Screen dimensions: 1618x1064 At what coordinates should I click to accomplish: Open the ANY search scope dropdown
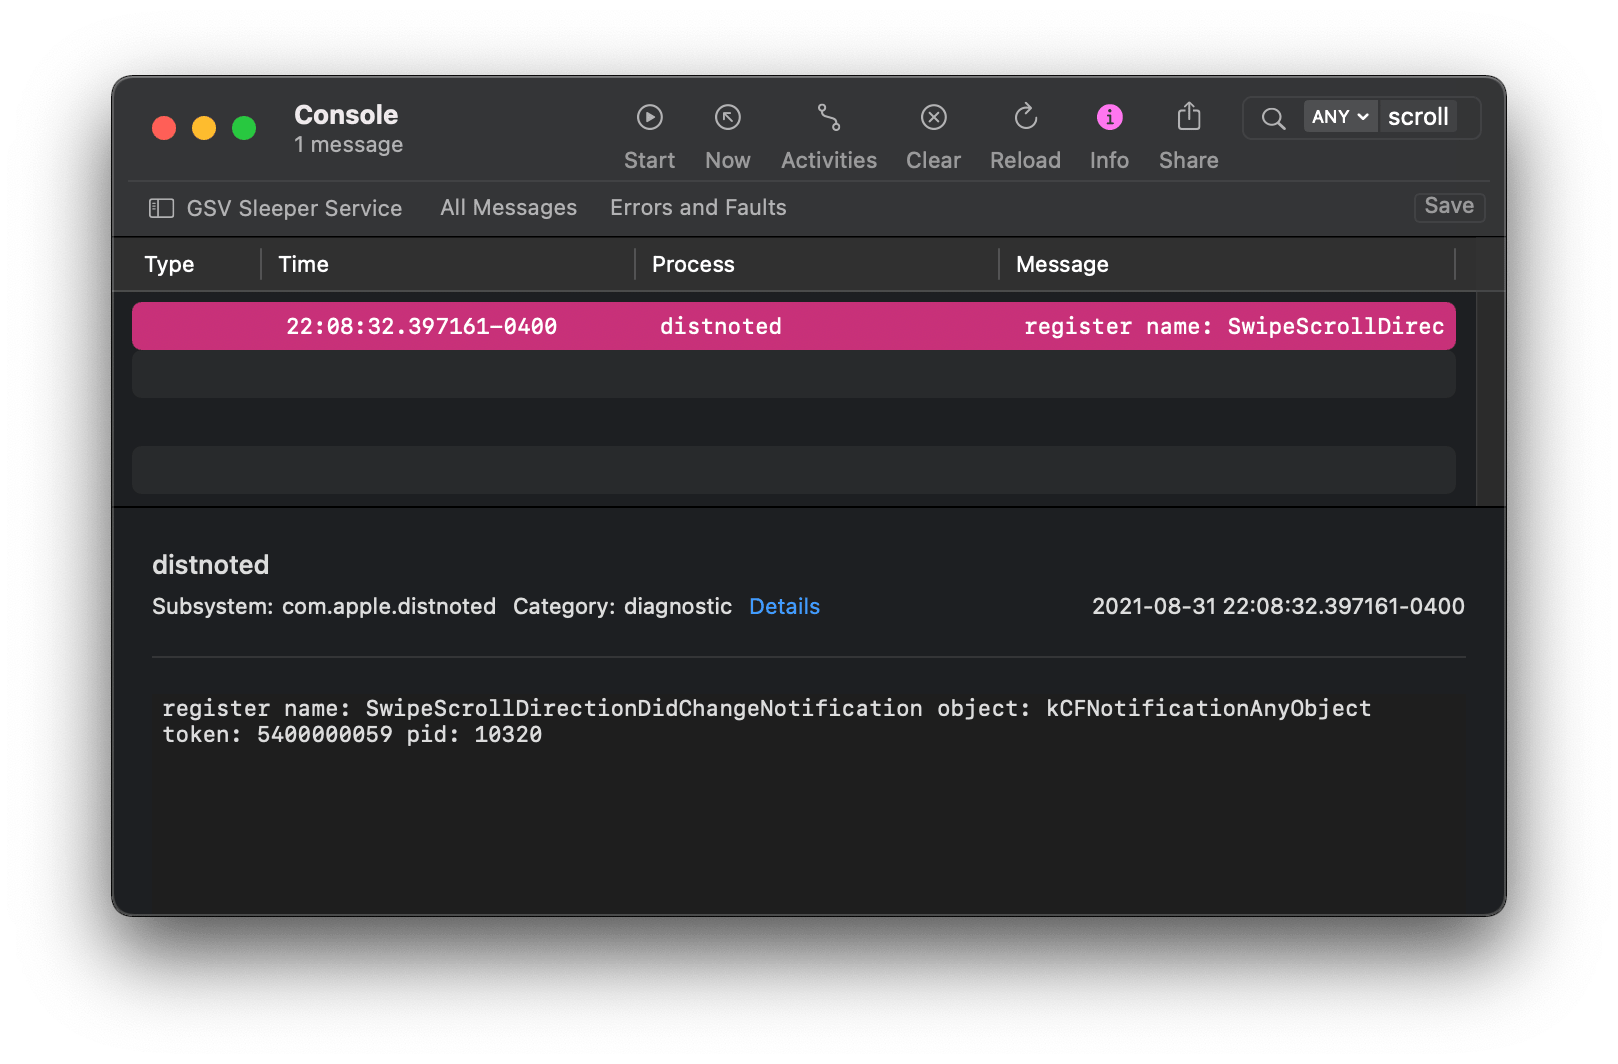pos(1340,116)
